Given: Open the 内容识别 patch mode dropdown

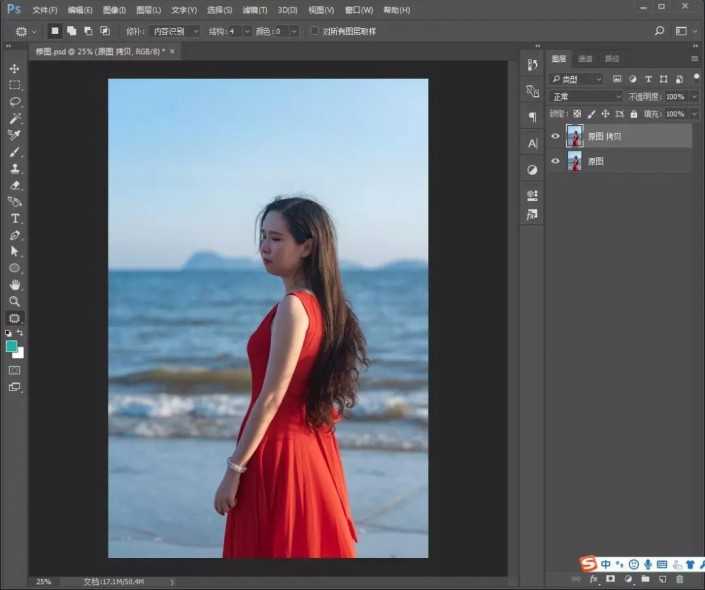Looking at the screenshot, I should (176, 31).
